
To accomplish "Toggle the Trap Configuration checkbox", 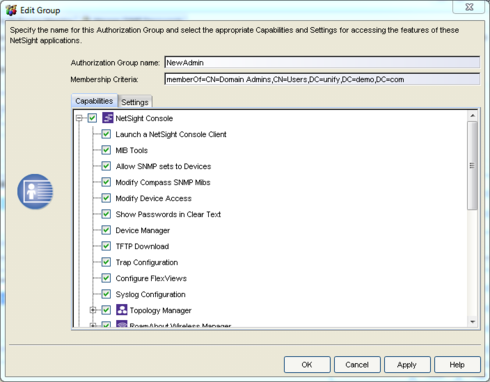I will 106,262.
